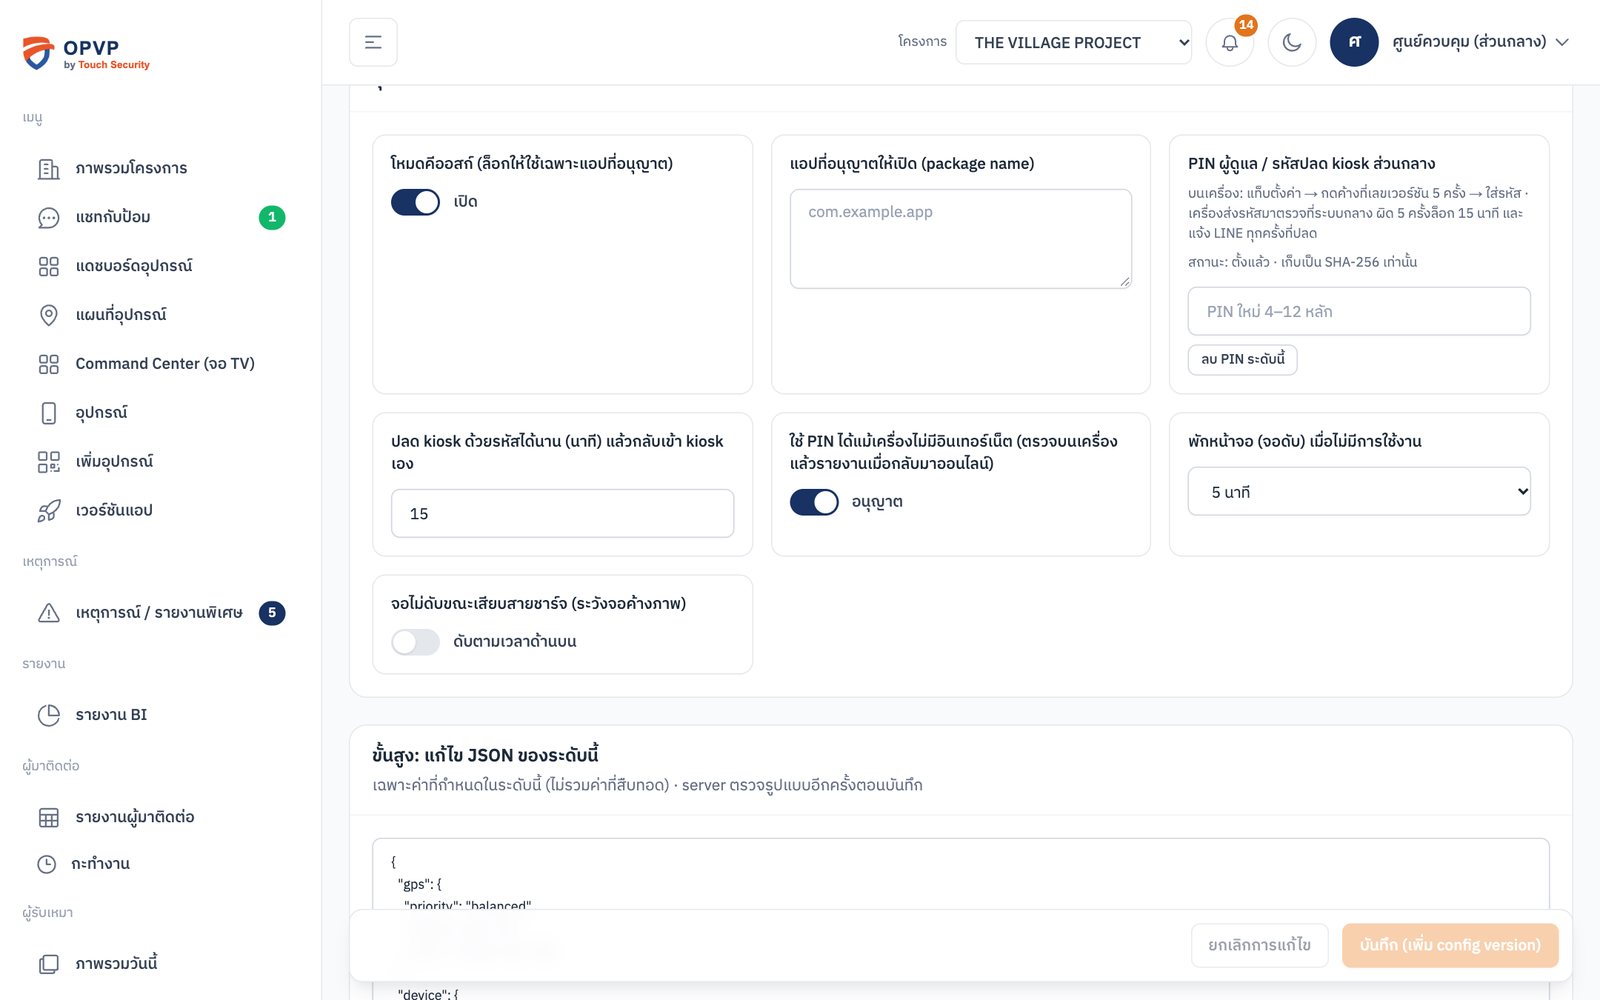Toggle kiosk mode switch labeled เปิด
Screen dimensions: 1600x1000
pyautogui.click(x=415, y=202)
